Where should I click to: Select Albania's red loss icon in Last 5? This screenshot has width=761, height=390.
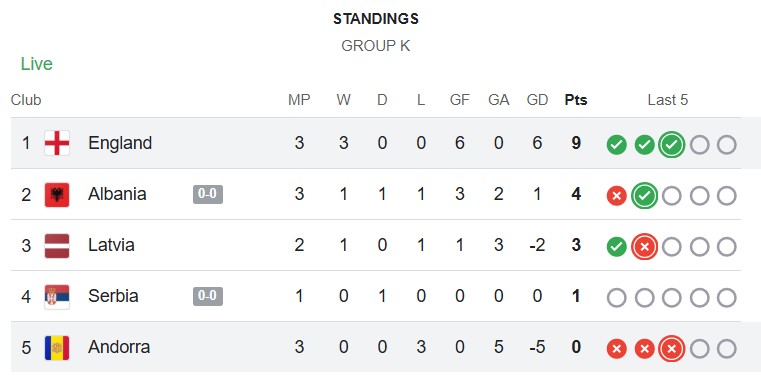click(616, 196)
